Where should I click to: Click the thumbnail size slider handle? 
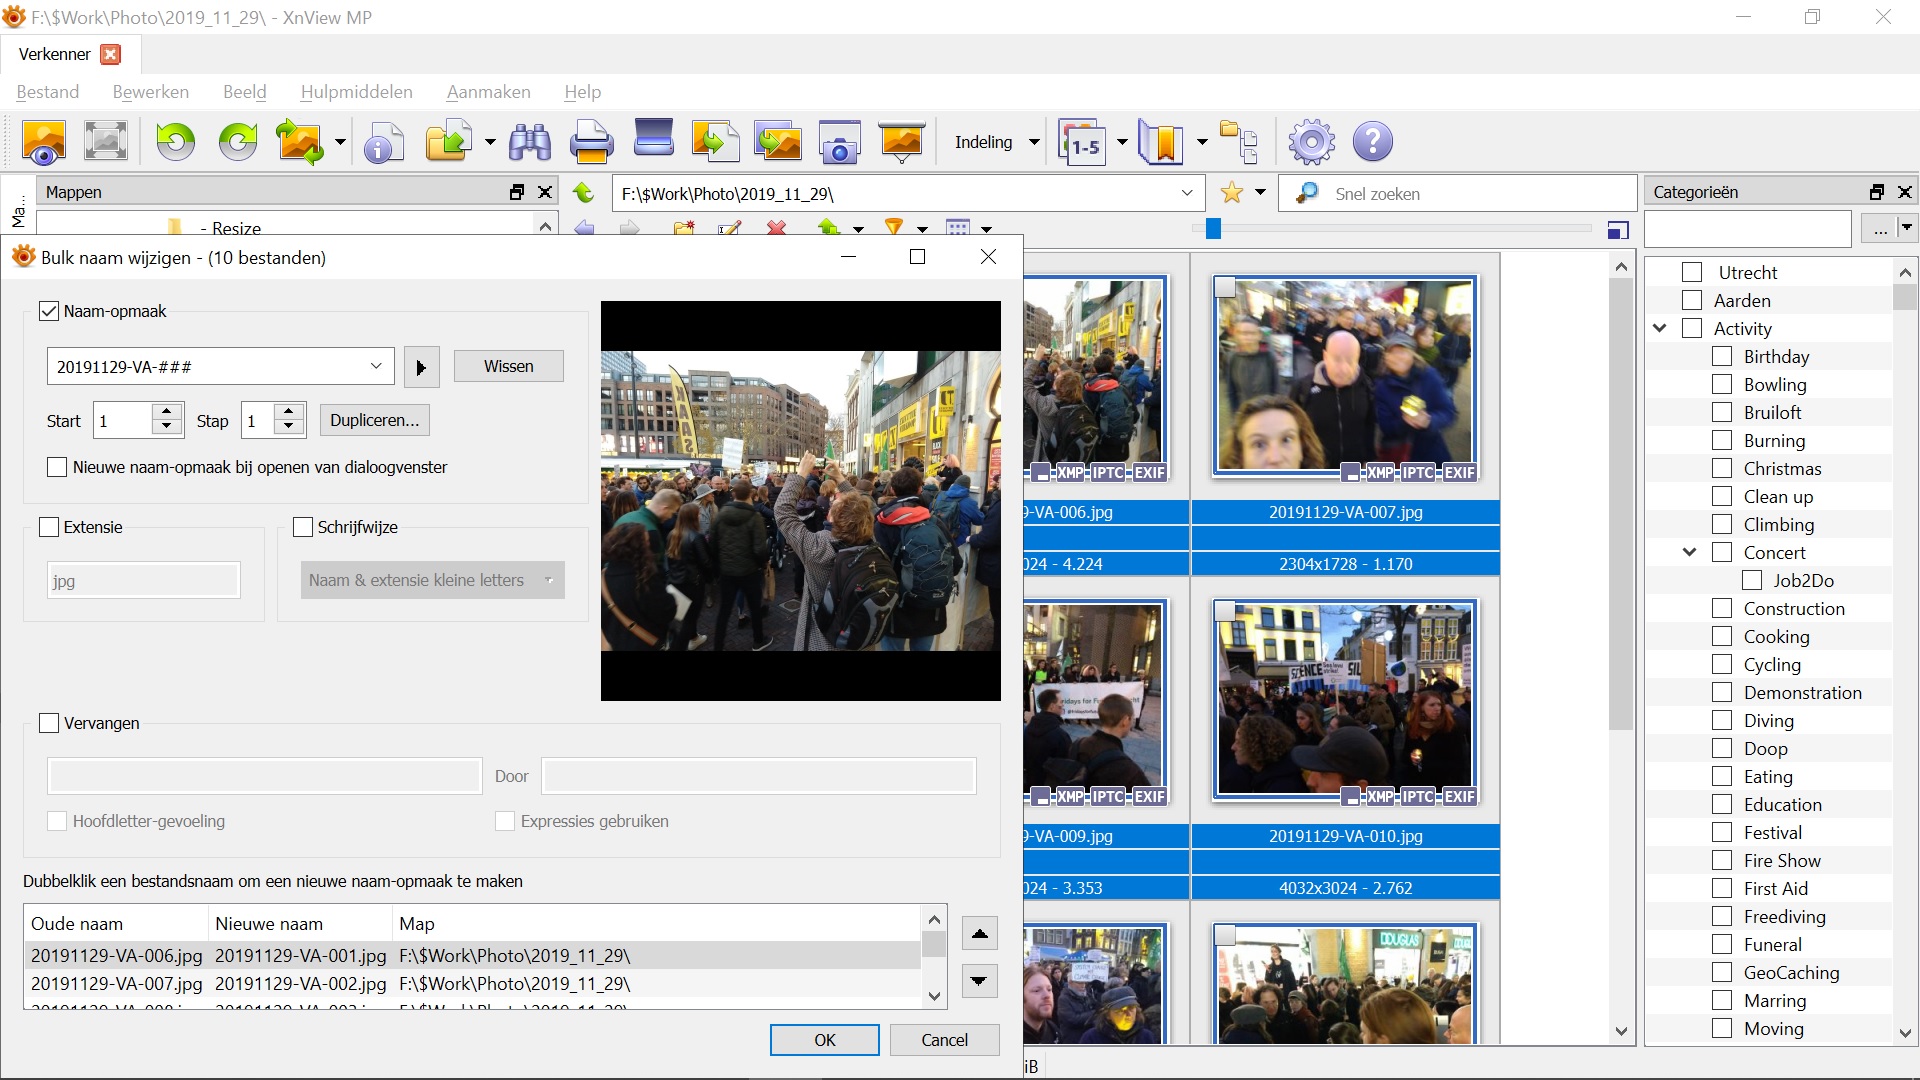1213,229
